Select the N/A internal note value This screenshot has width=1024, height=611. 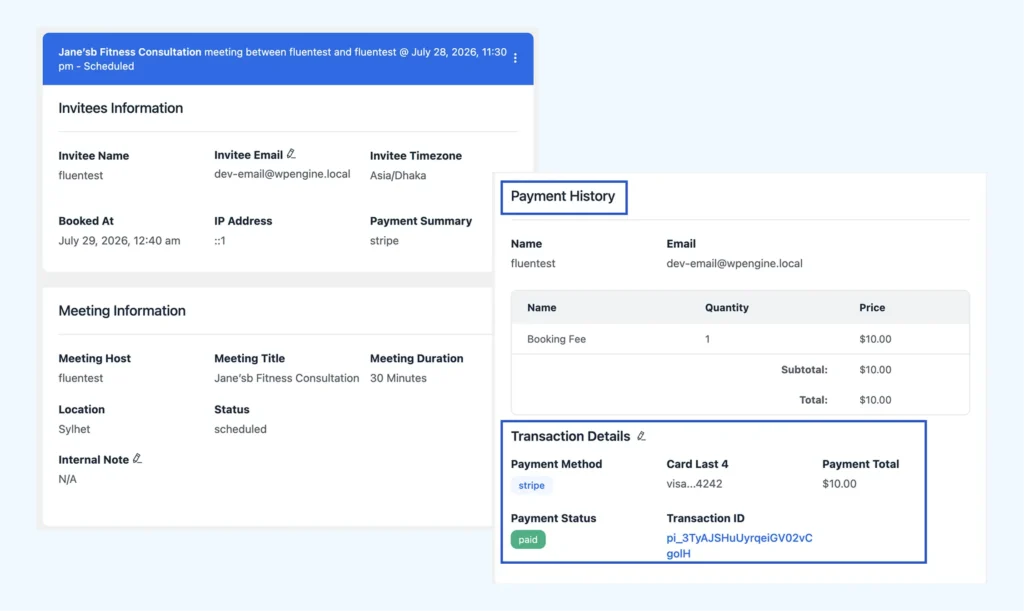pyautogui.click(x=67, y=478)
